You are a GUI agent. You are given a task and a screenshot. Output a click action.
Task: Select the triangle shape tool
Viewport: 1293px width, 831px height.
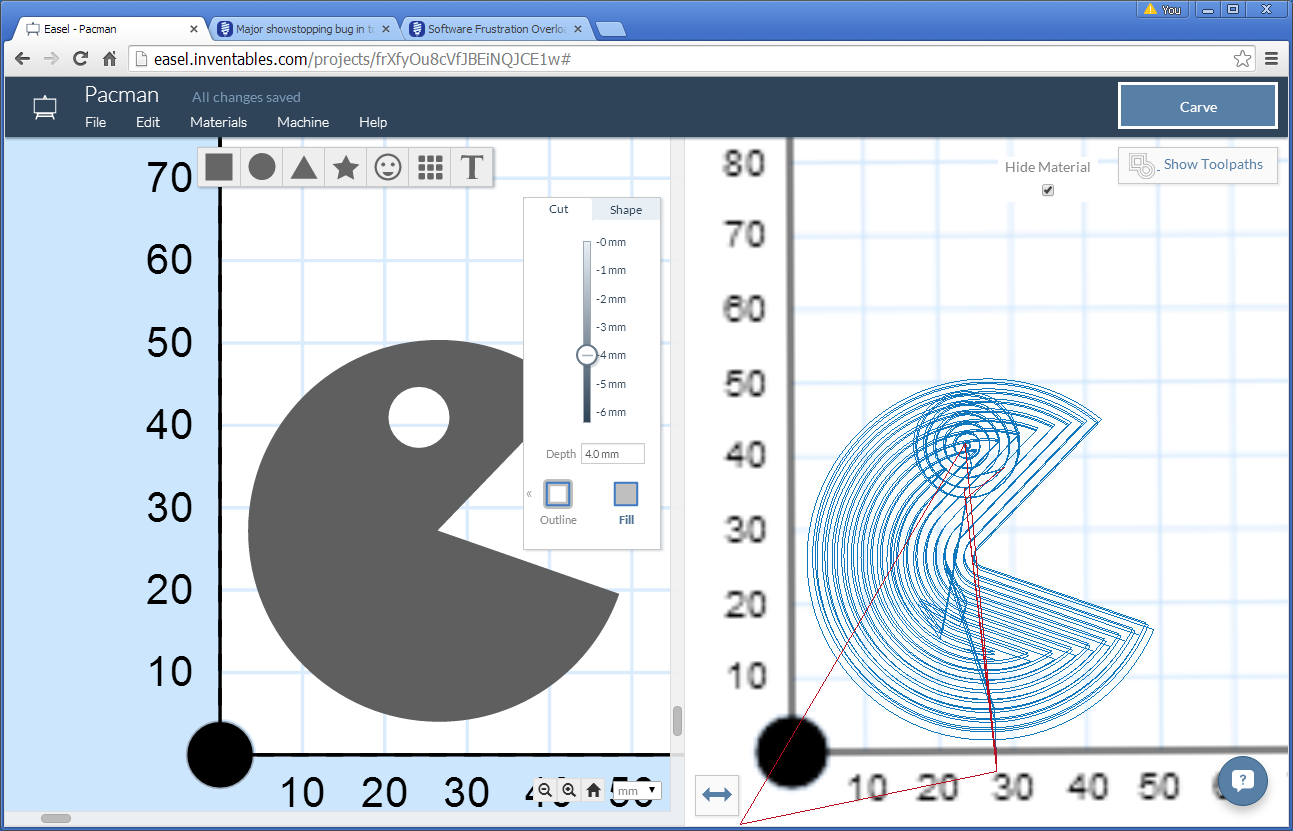[x=304, y=167]
